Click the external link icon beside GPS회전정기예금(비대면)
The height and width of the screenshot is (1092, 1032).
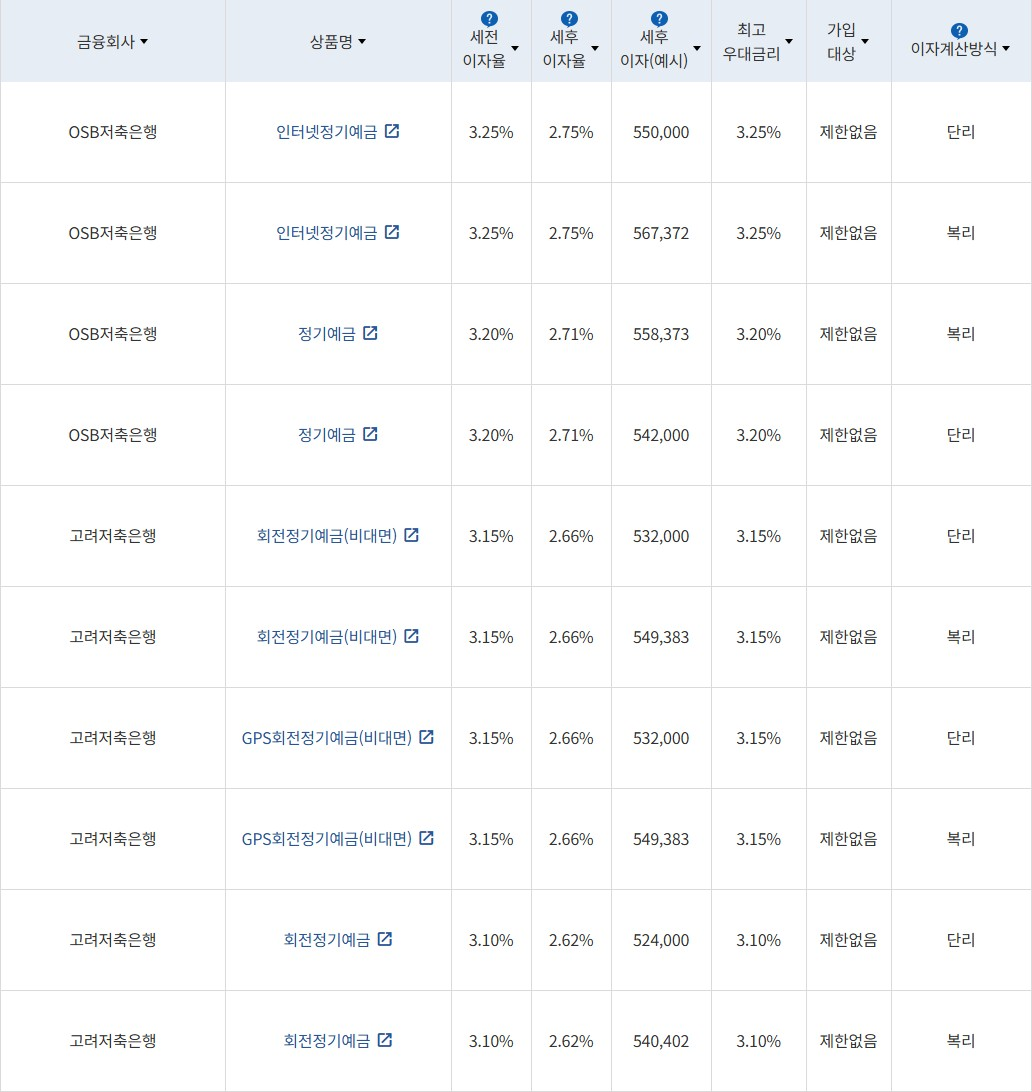pyautogui.click(x=427, y=736)
